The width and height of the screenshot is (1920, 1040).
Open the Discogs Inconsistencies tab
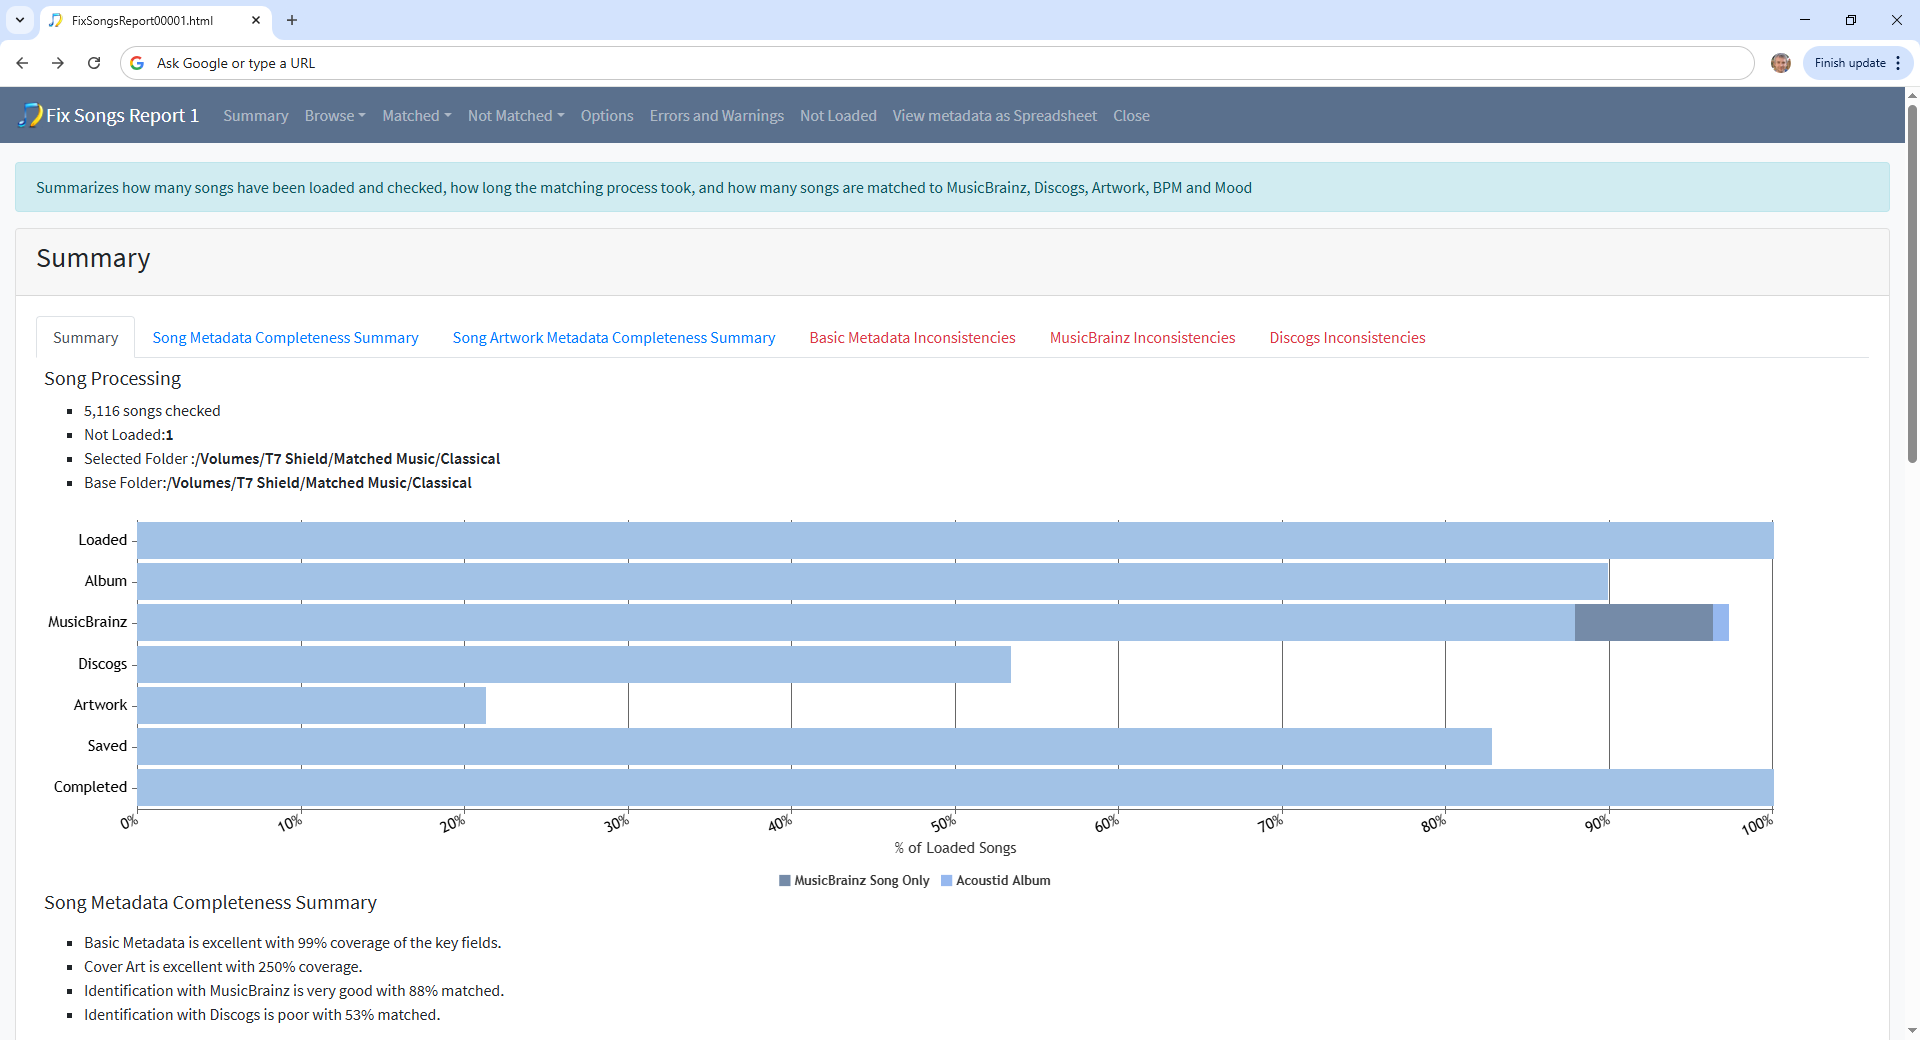point(1347,338)
